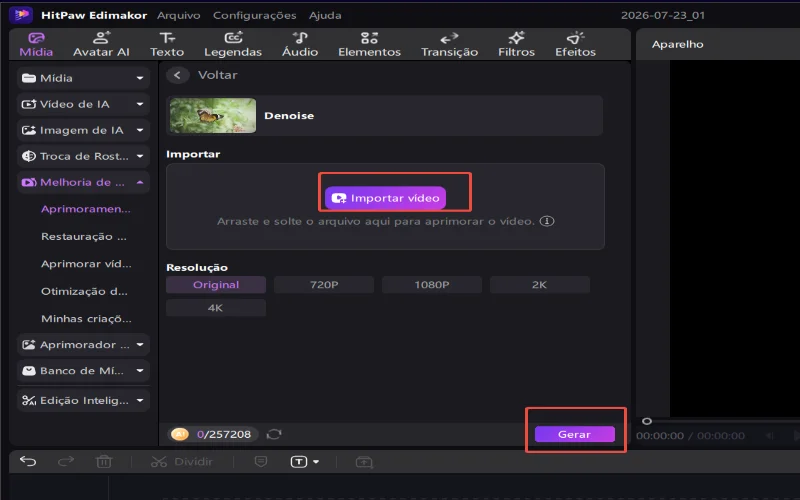Go back with the Voltar arrow button
Screen dimensions: 800x500
click(177, 75)
